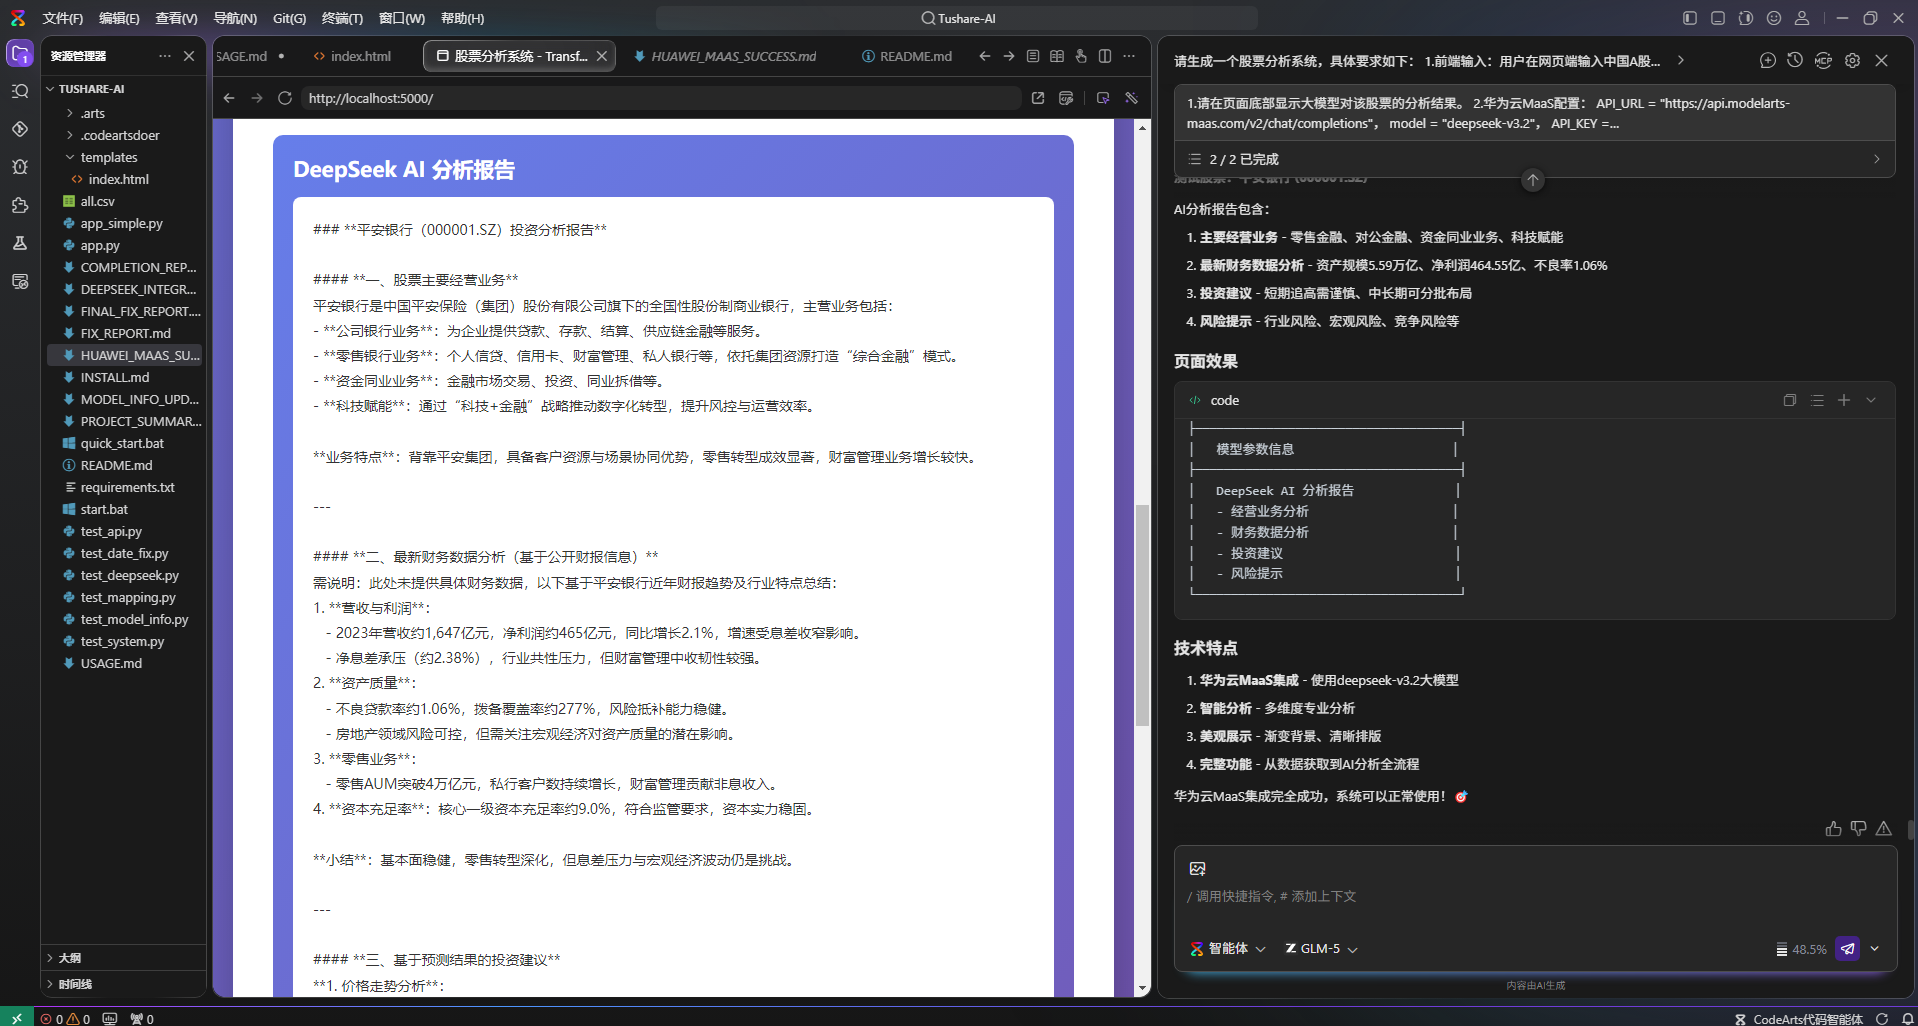The image size is (1918, 1026).
Task: Toggle bottom panel from title bar
Action: click(x=1718, y=18)
